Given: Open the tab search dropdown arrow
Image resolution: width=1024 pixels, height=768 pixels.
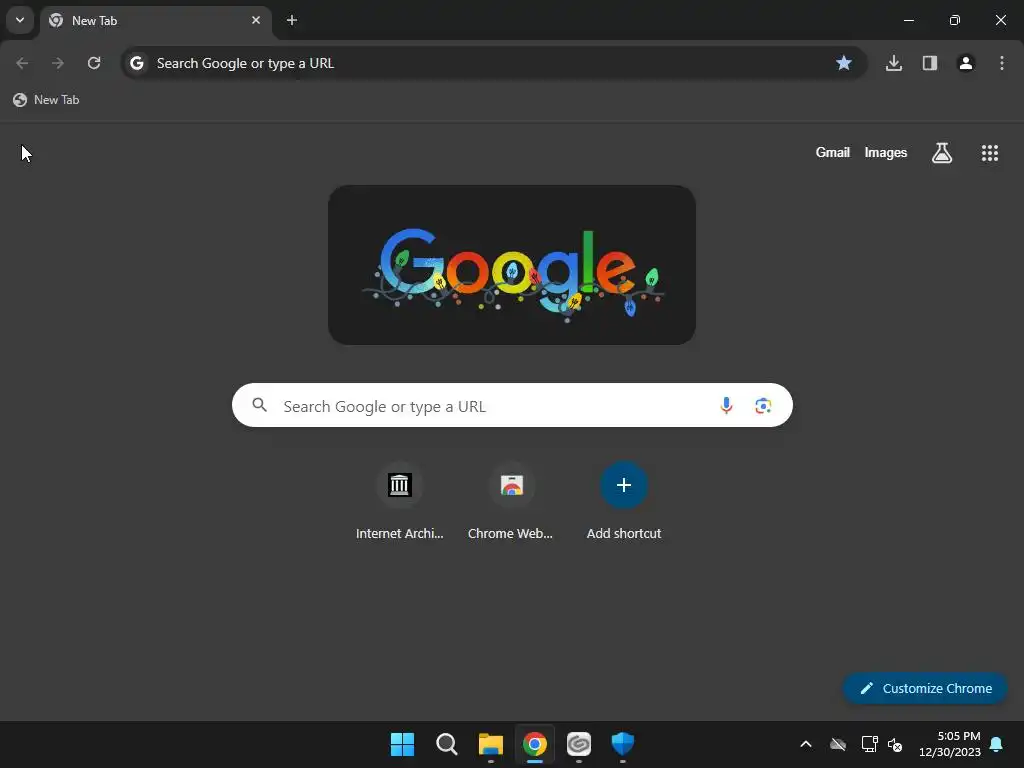Looking at the screenshot, I should (20, 20).
